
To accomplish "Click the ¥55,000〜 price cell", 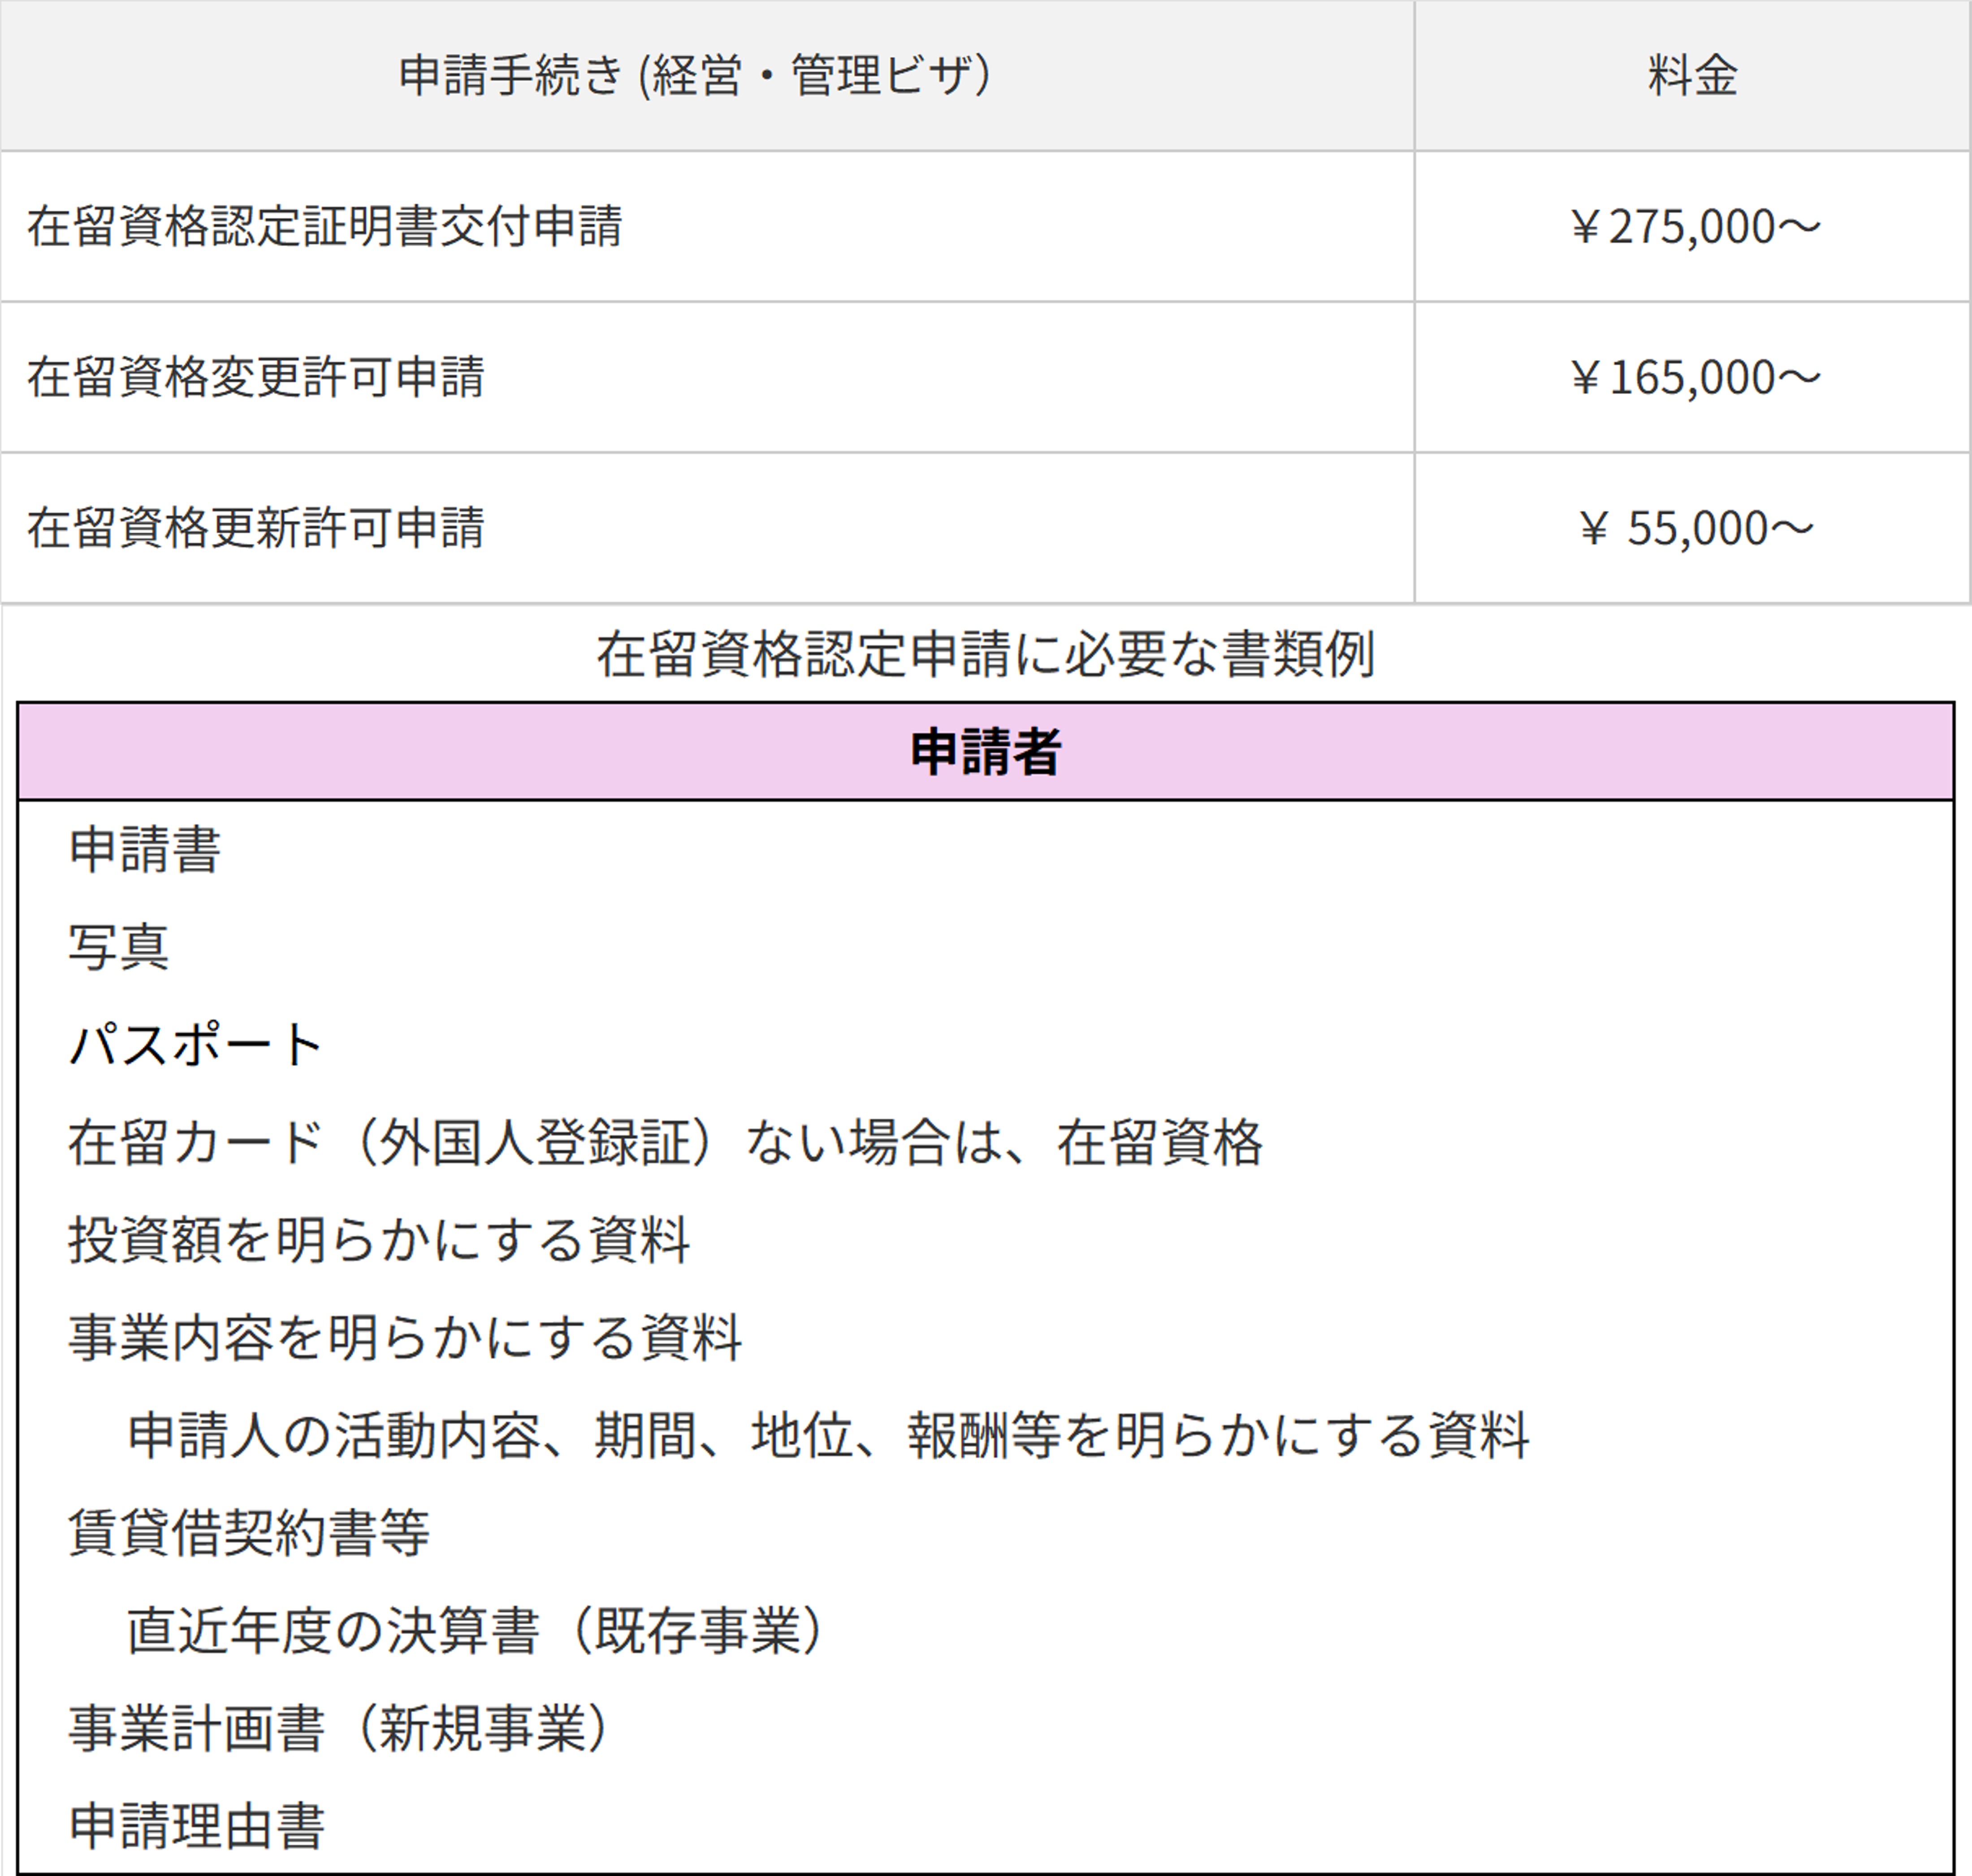I will coord(1694,529).
